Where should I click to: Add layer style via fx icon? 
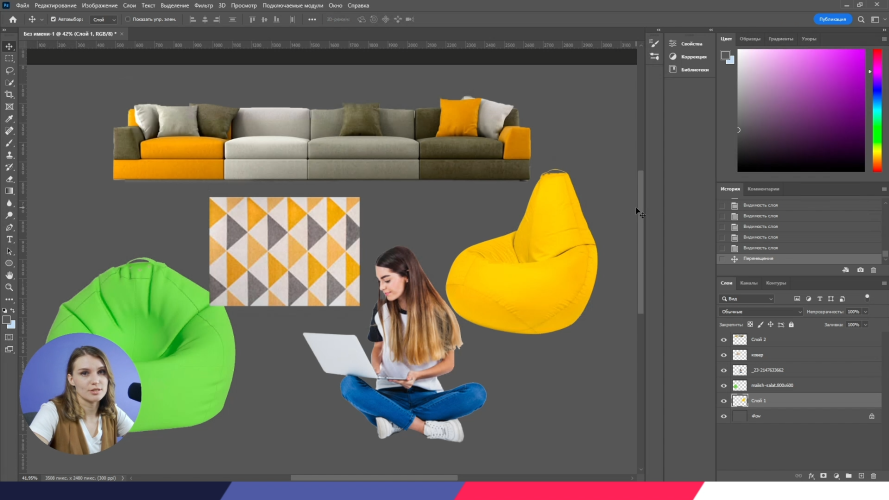coord(810,475)
